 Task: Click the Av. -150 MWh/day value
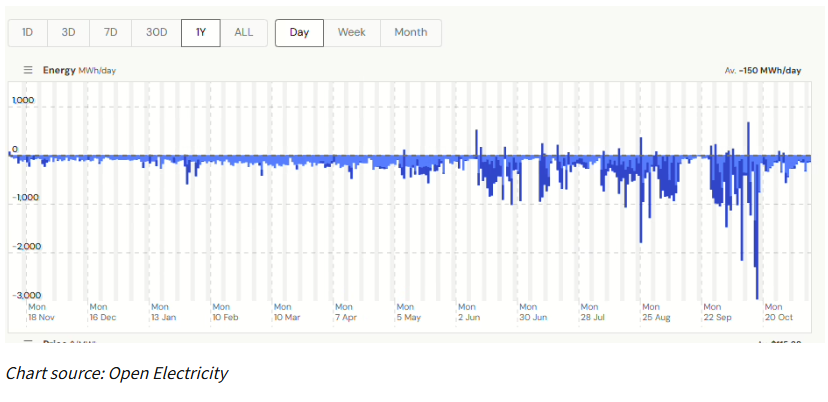[x=763, y=71]
